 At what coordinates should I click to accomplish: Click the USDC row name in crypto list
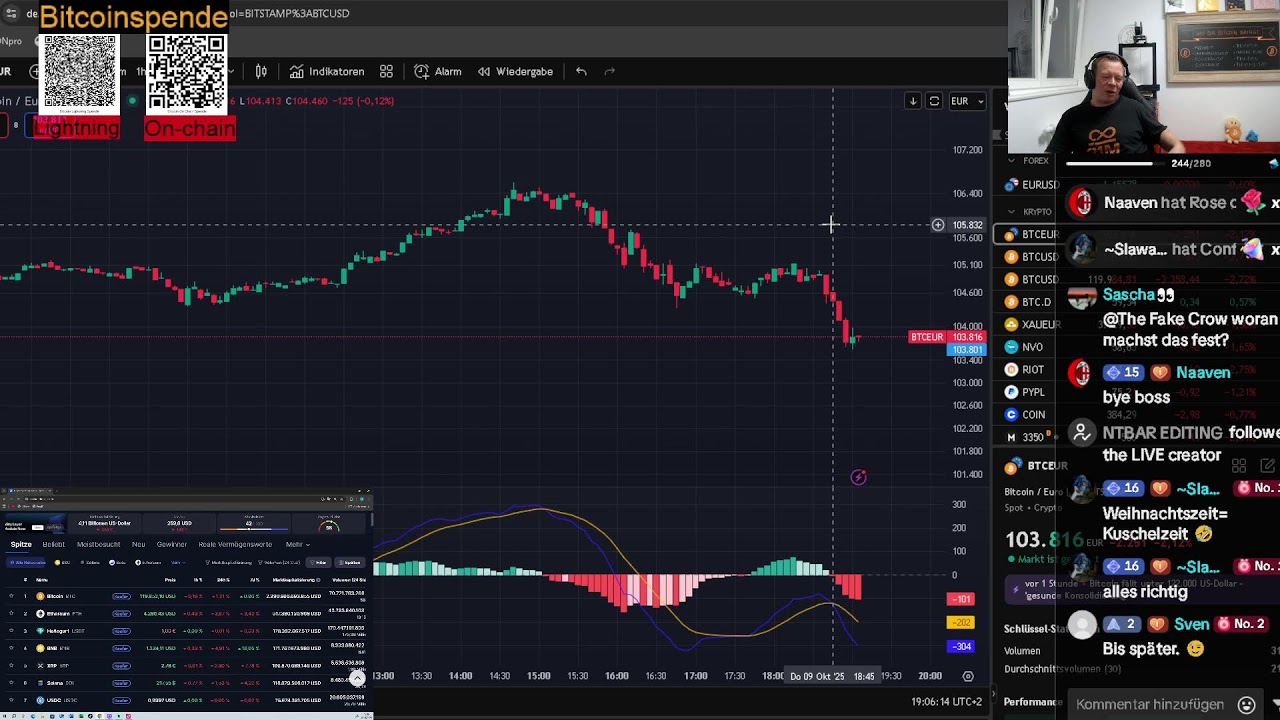coord(54,700)
